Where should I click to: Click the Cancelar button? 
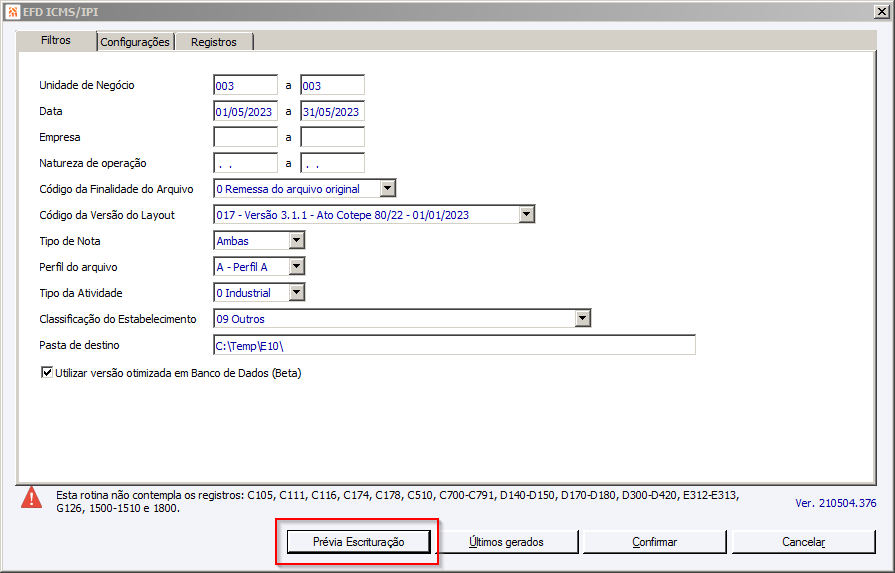[x=804, y=542]
